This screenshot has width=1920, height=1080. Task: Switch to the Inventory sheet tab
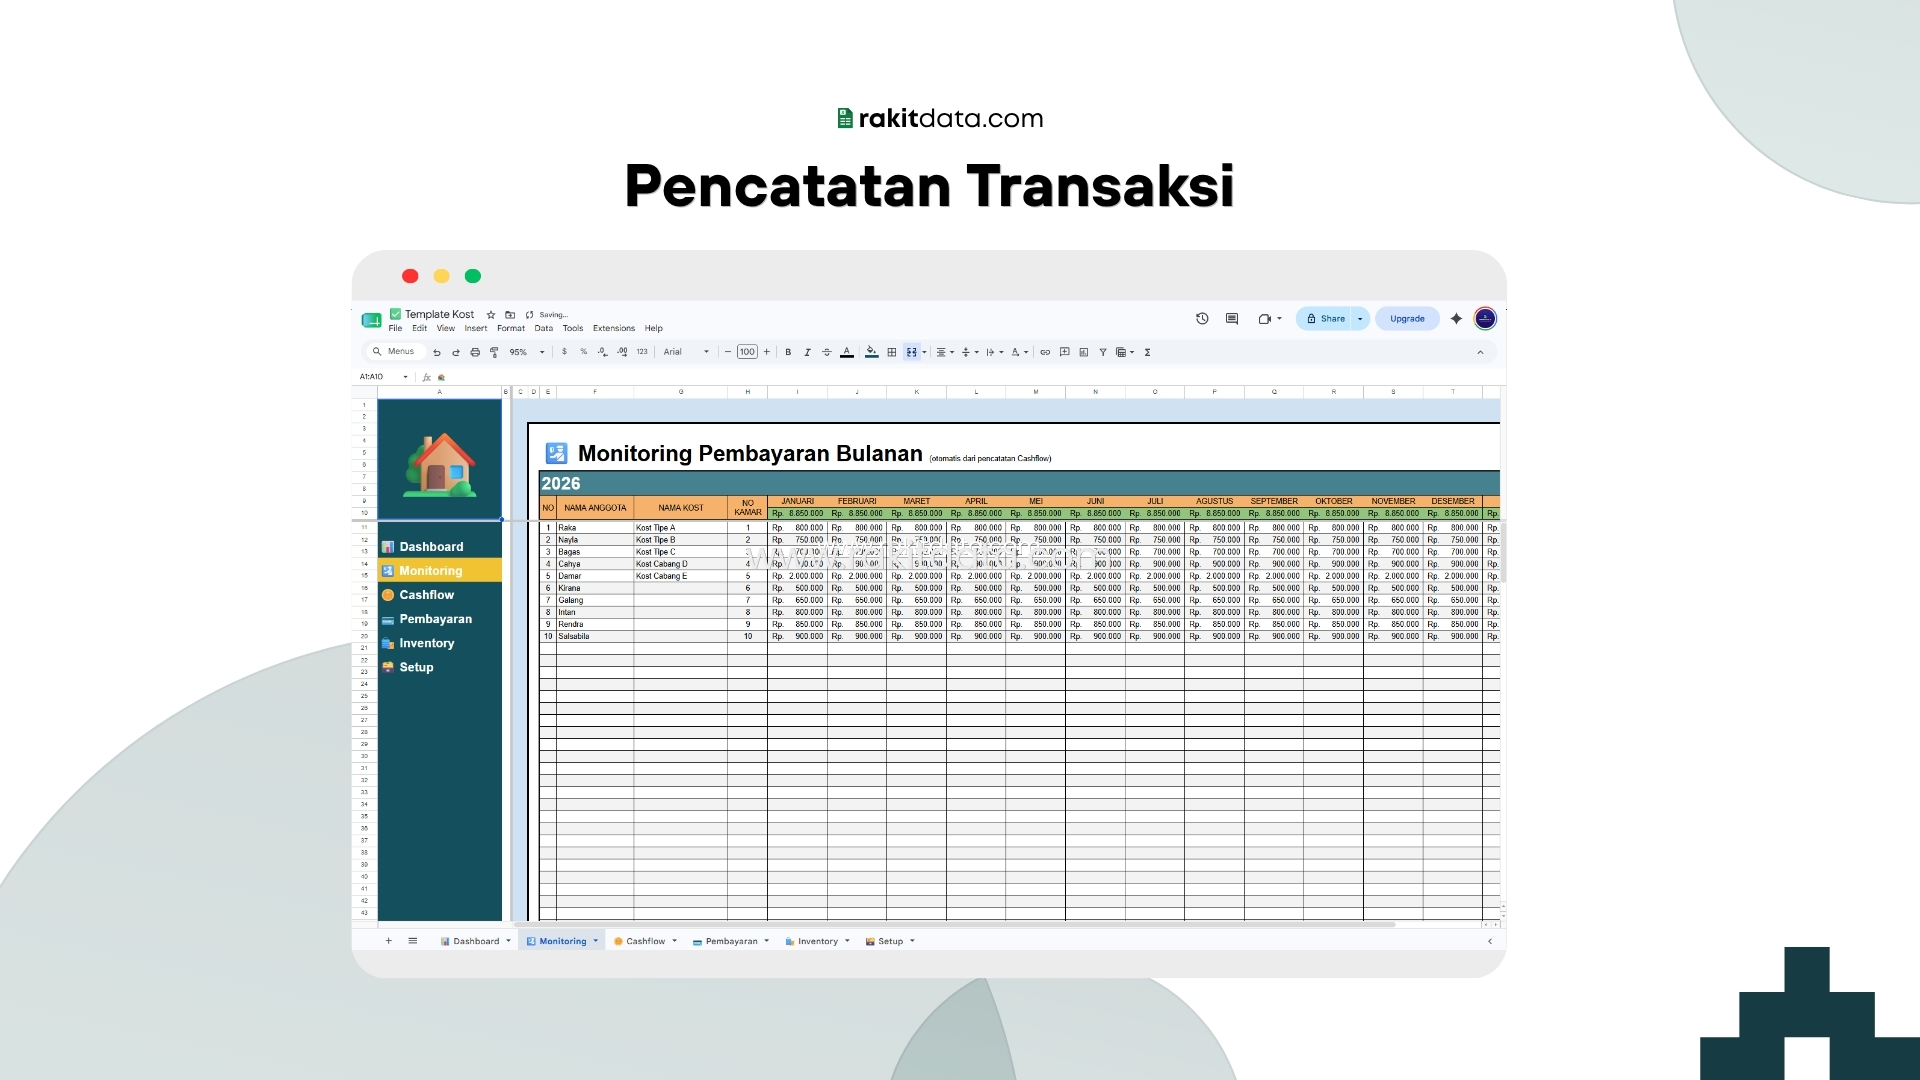coord(818,941)
